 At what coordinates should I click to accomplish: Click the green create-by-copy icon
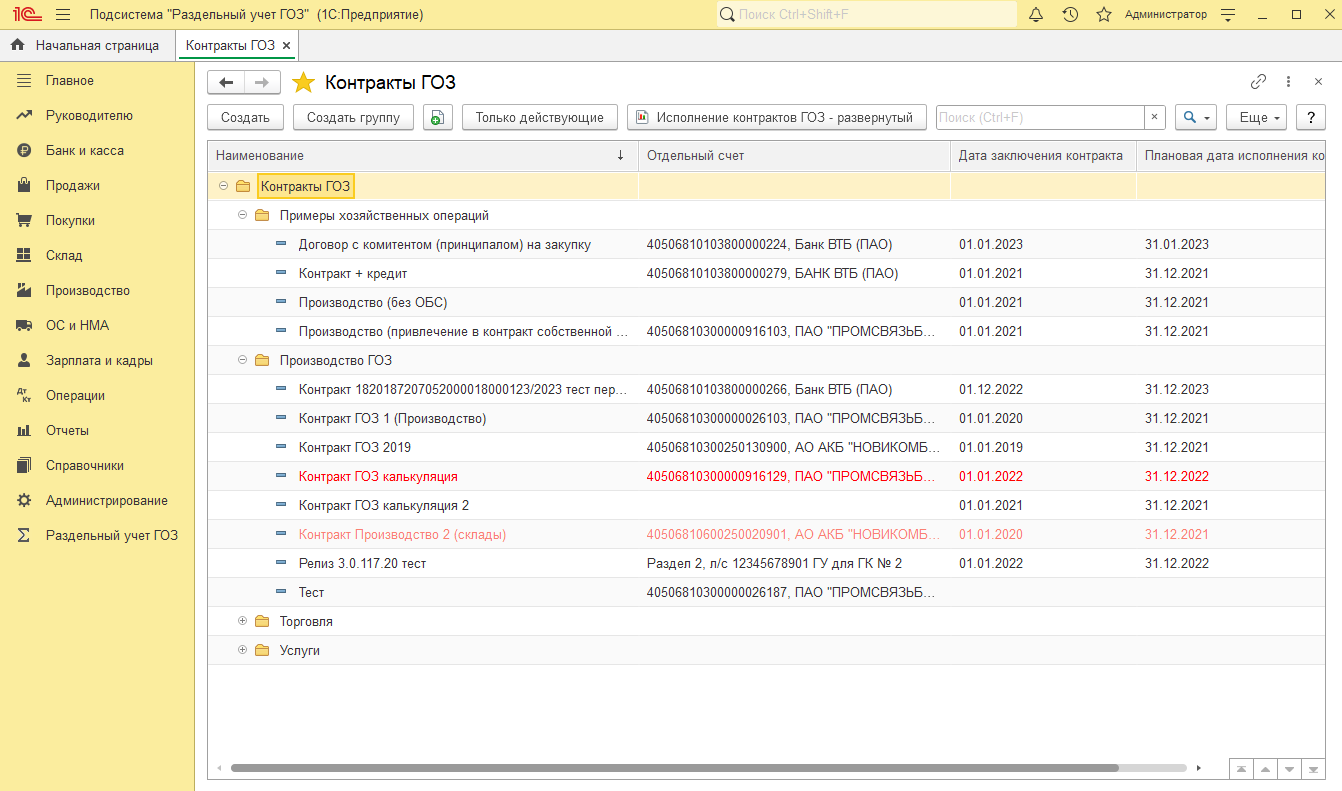[x=438, y=117]
